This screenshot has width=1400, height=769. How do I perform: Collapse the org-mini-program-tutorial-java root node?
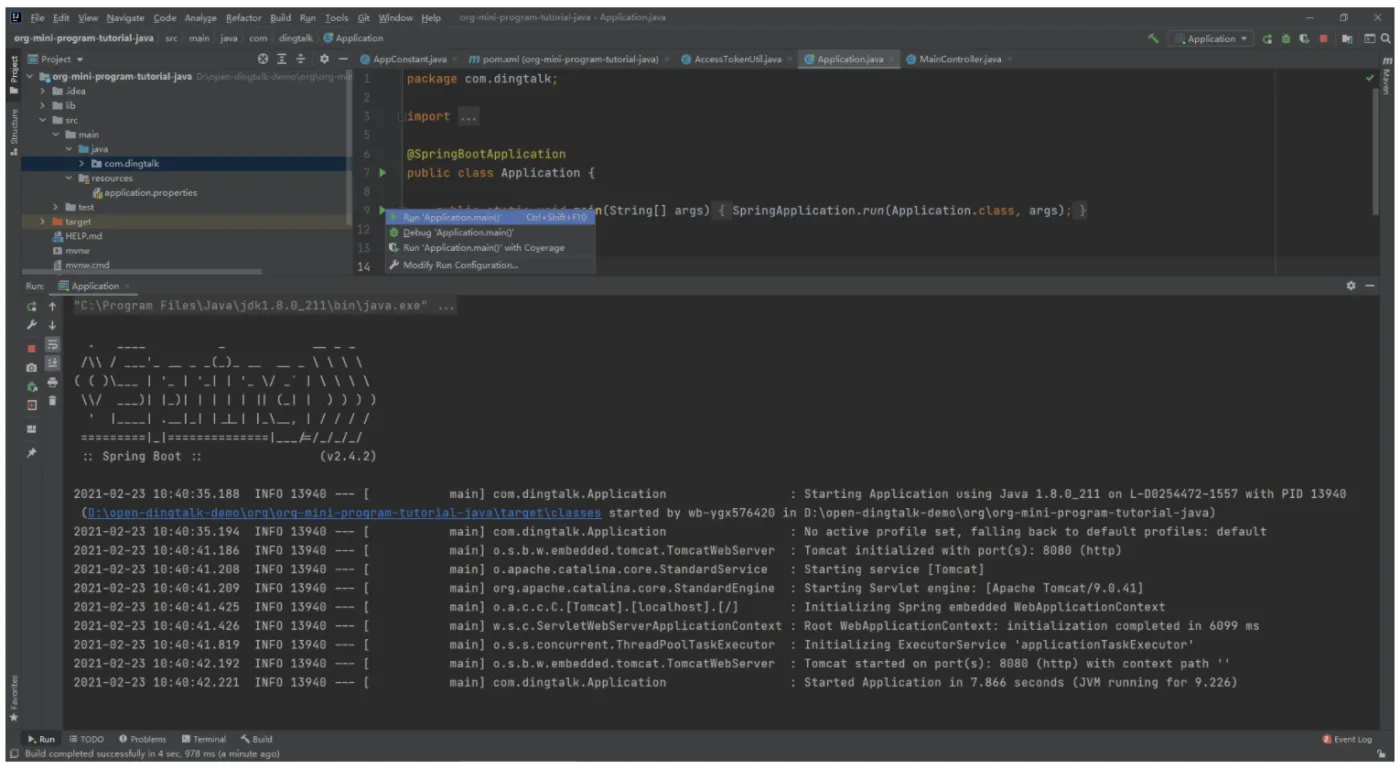coord(30,76)
